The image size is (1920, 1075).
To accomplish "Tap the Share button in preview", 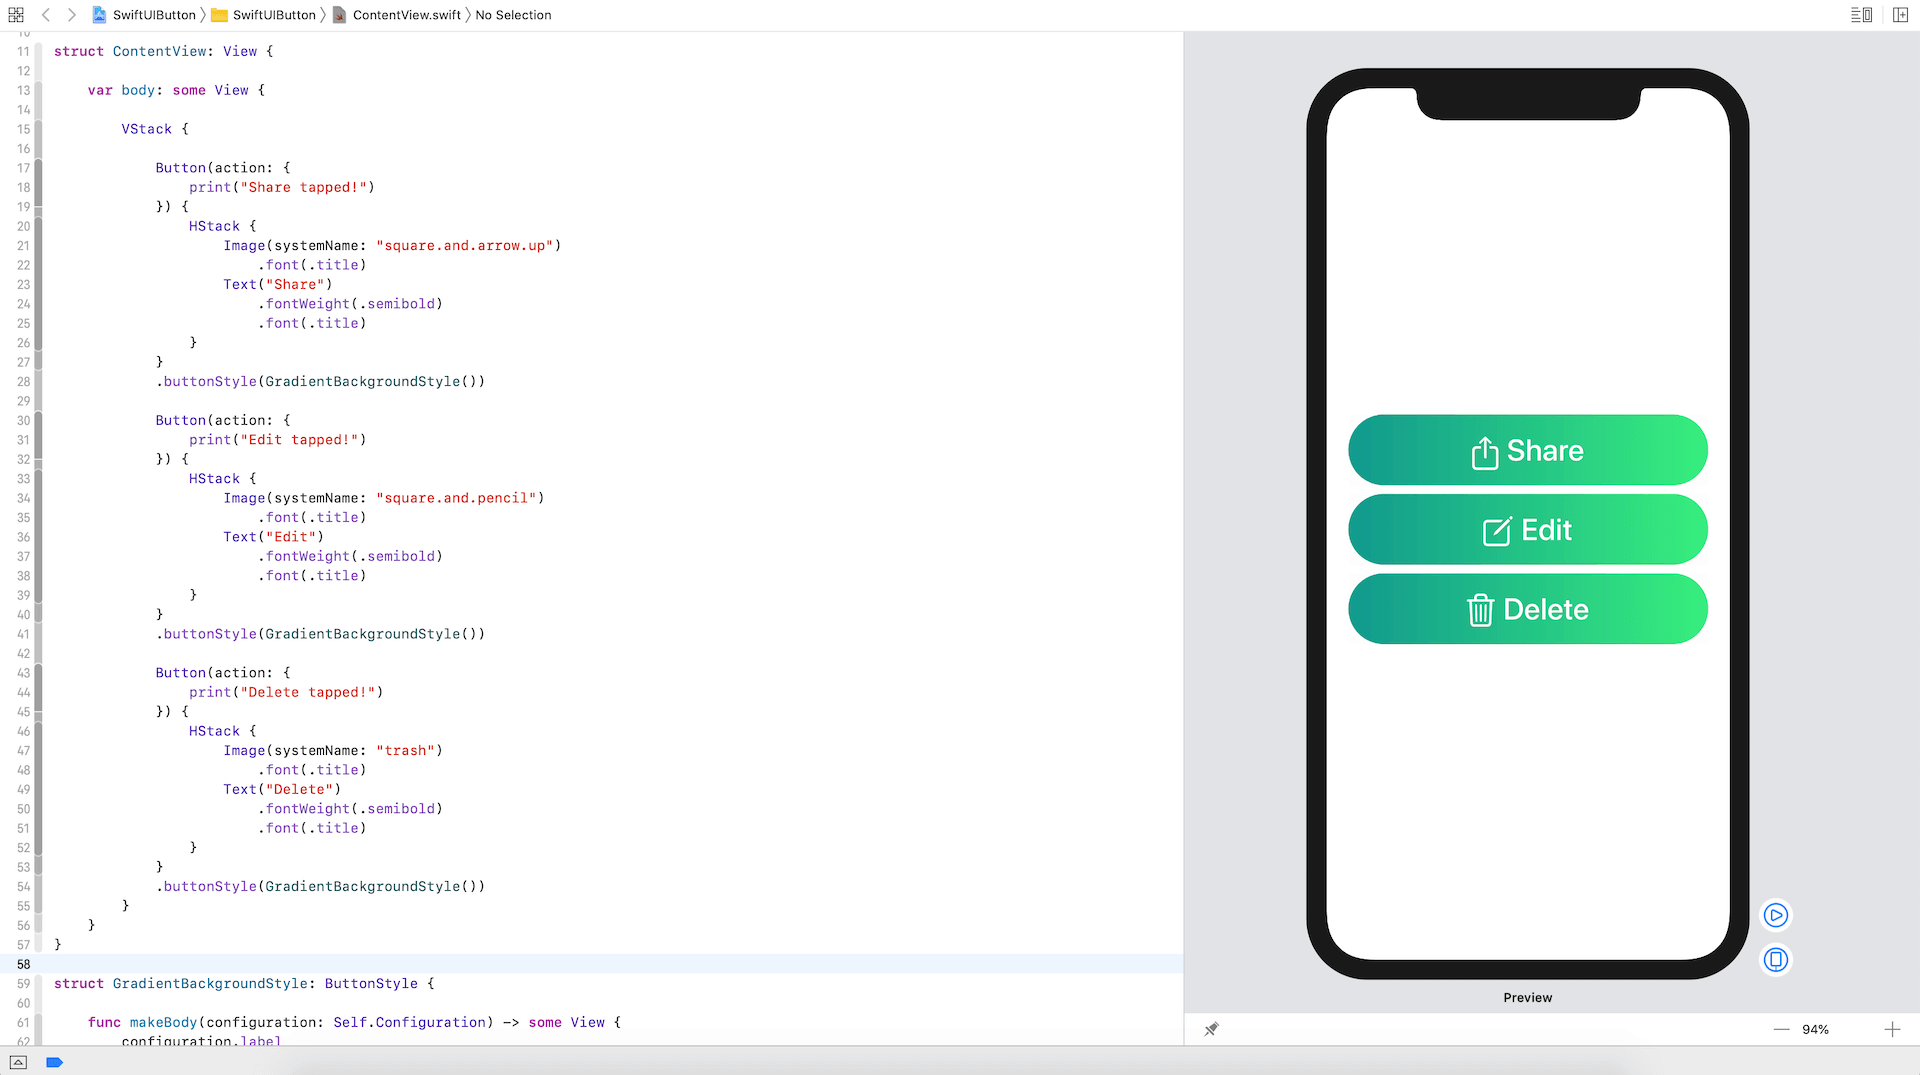I will (x=1527, y=451).
